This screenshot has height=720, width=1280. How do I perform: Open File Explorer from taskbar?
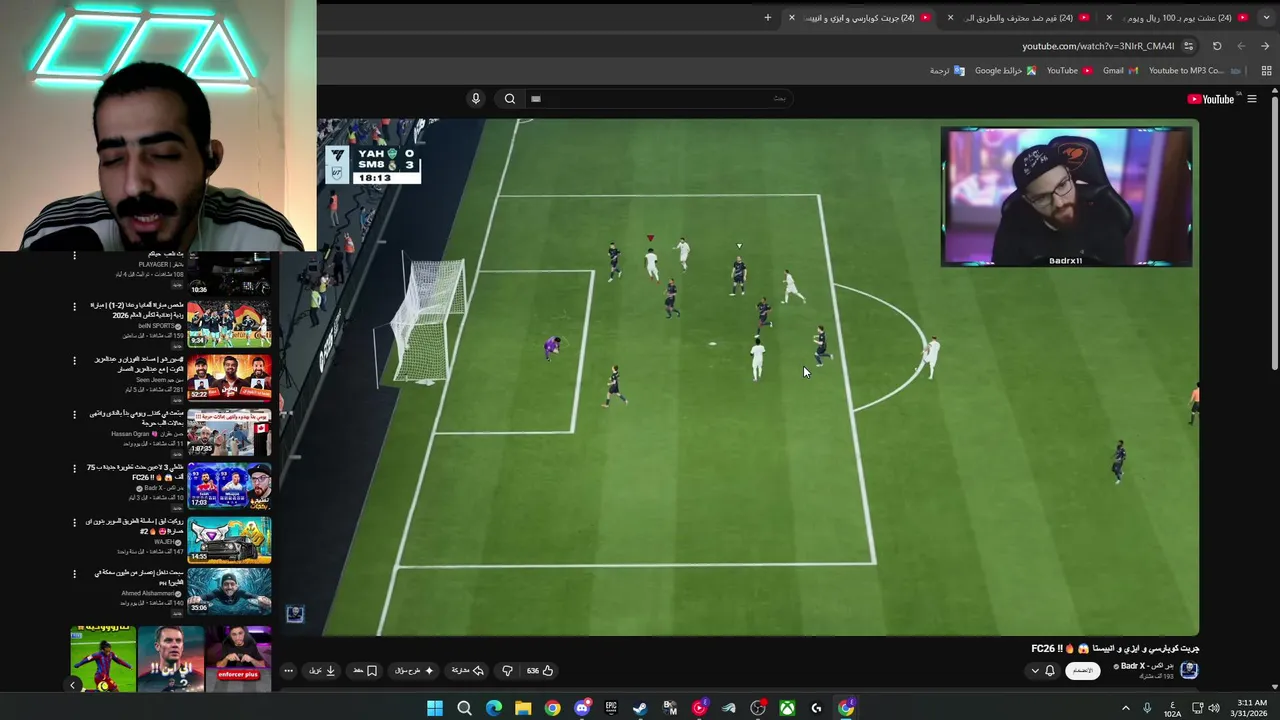click(523, 708)
